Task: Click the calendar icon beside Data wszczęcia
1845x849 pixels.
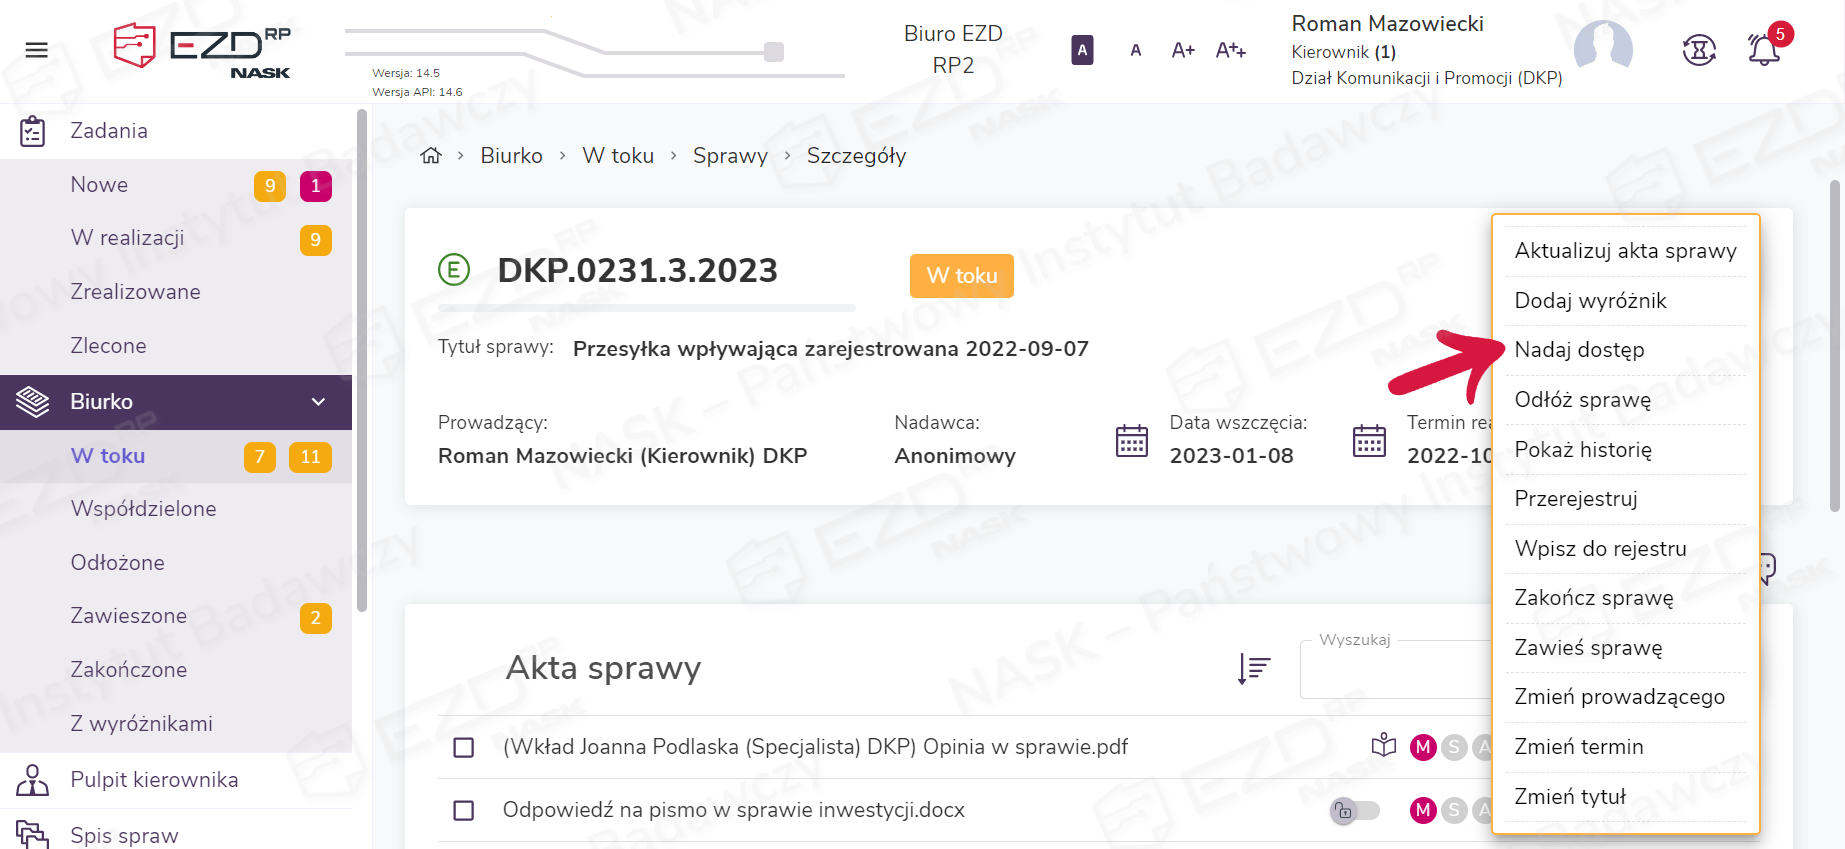Action: tap(1131, 440)
